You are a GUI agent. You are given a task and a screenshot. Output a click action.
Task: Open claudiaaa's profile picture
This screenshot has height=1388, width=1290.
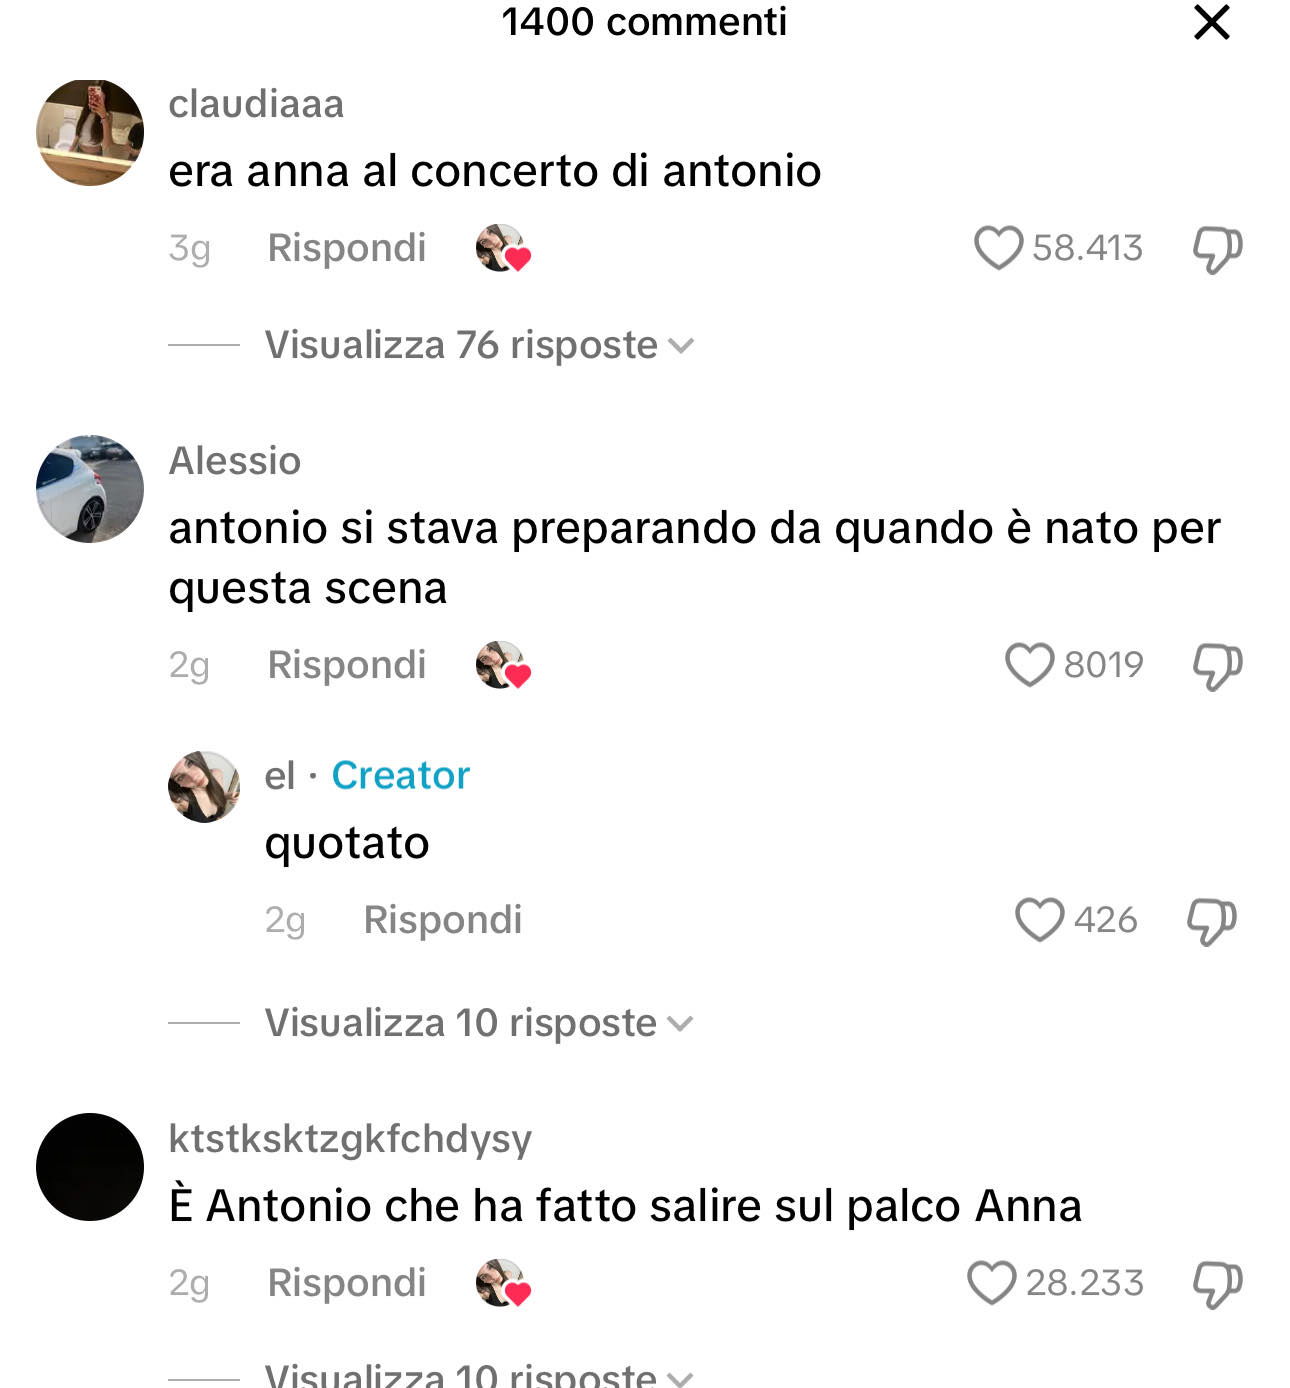pyautogui.click(x=90, y=132)
